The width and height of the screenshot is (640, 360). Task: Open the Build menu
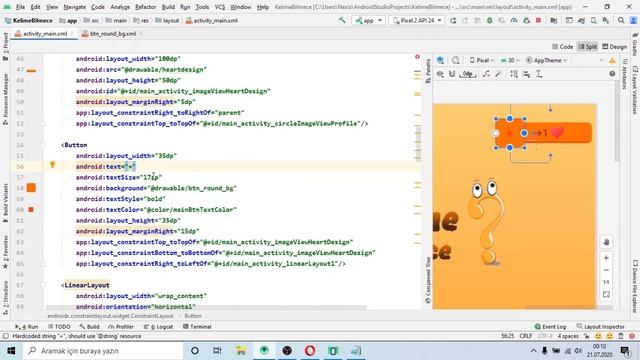(168, 7)
